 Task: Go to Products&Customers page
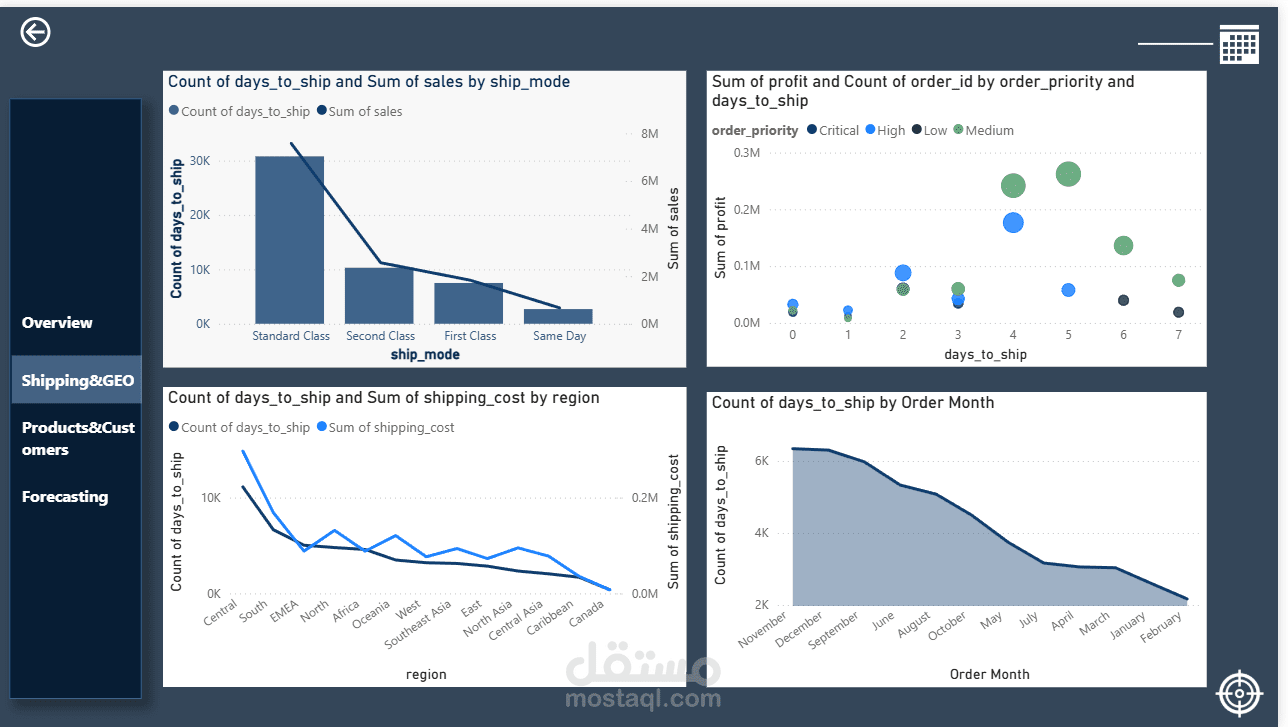pos(78,438)
